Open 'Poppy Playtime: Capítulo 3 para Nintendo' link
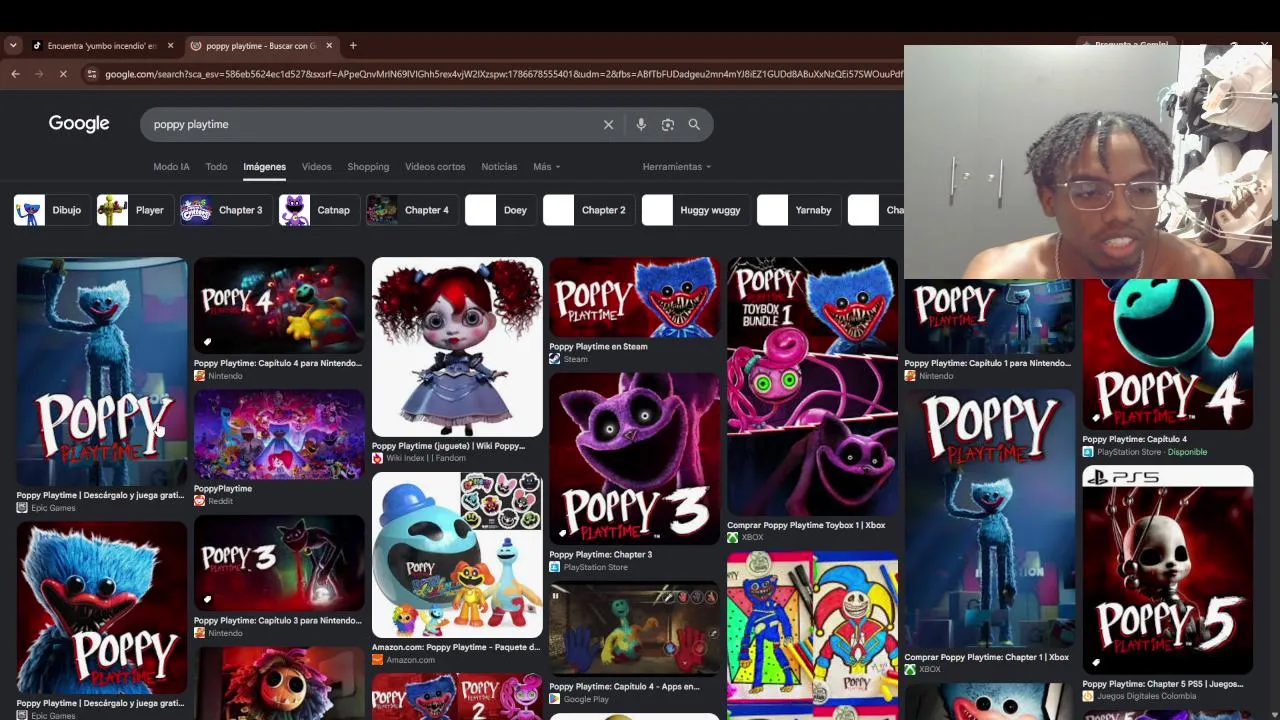 (x=278, y=620)
